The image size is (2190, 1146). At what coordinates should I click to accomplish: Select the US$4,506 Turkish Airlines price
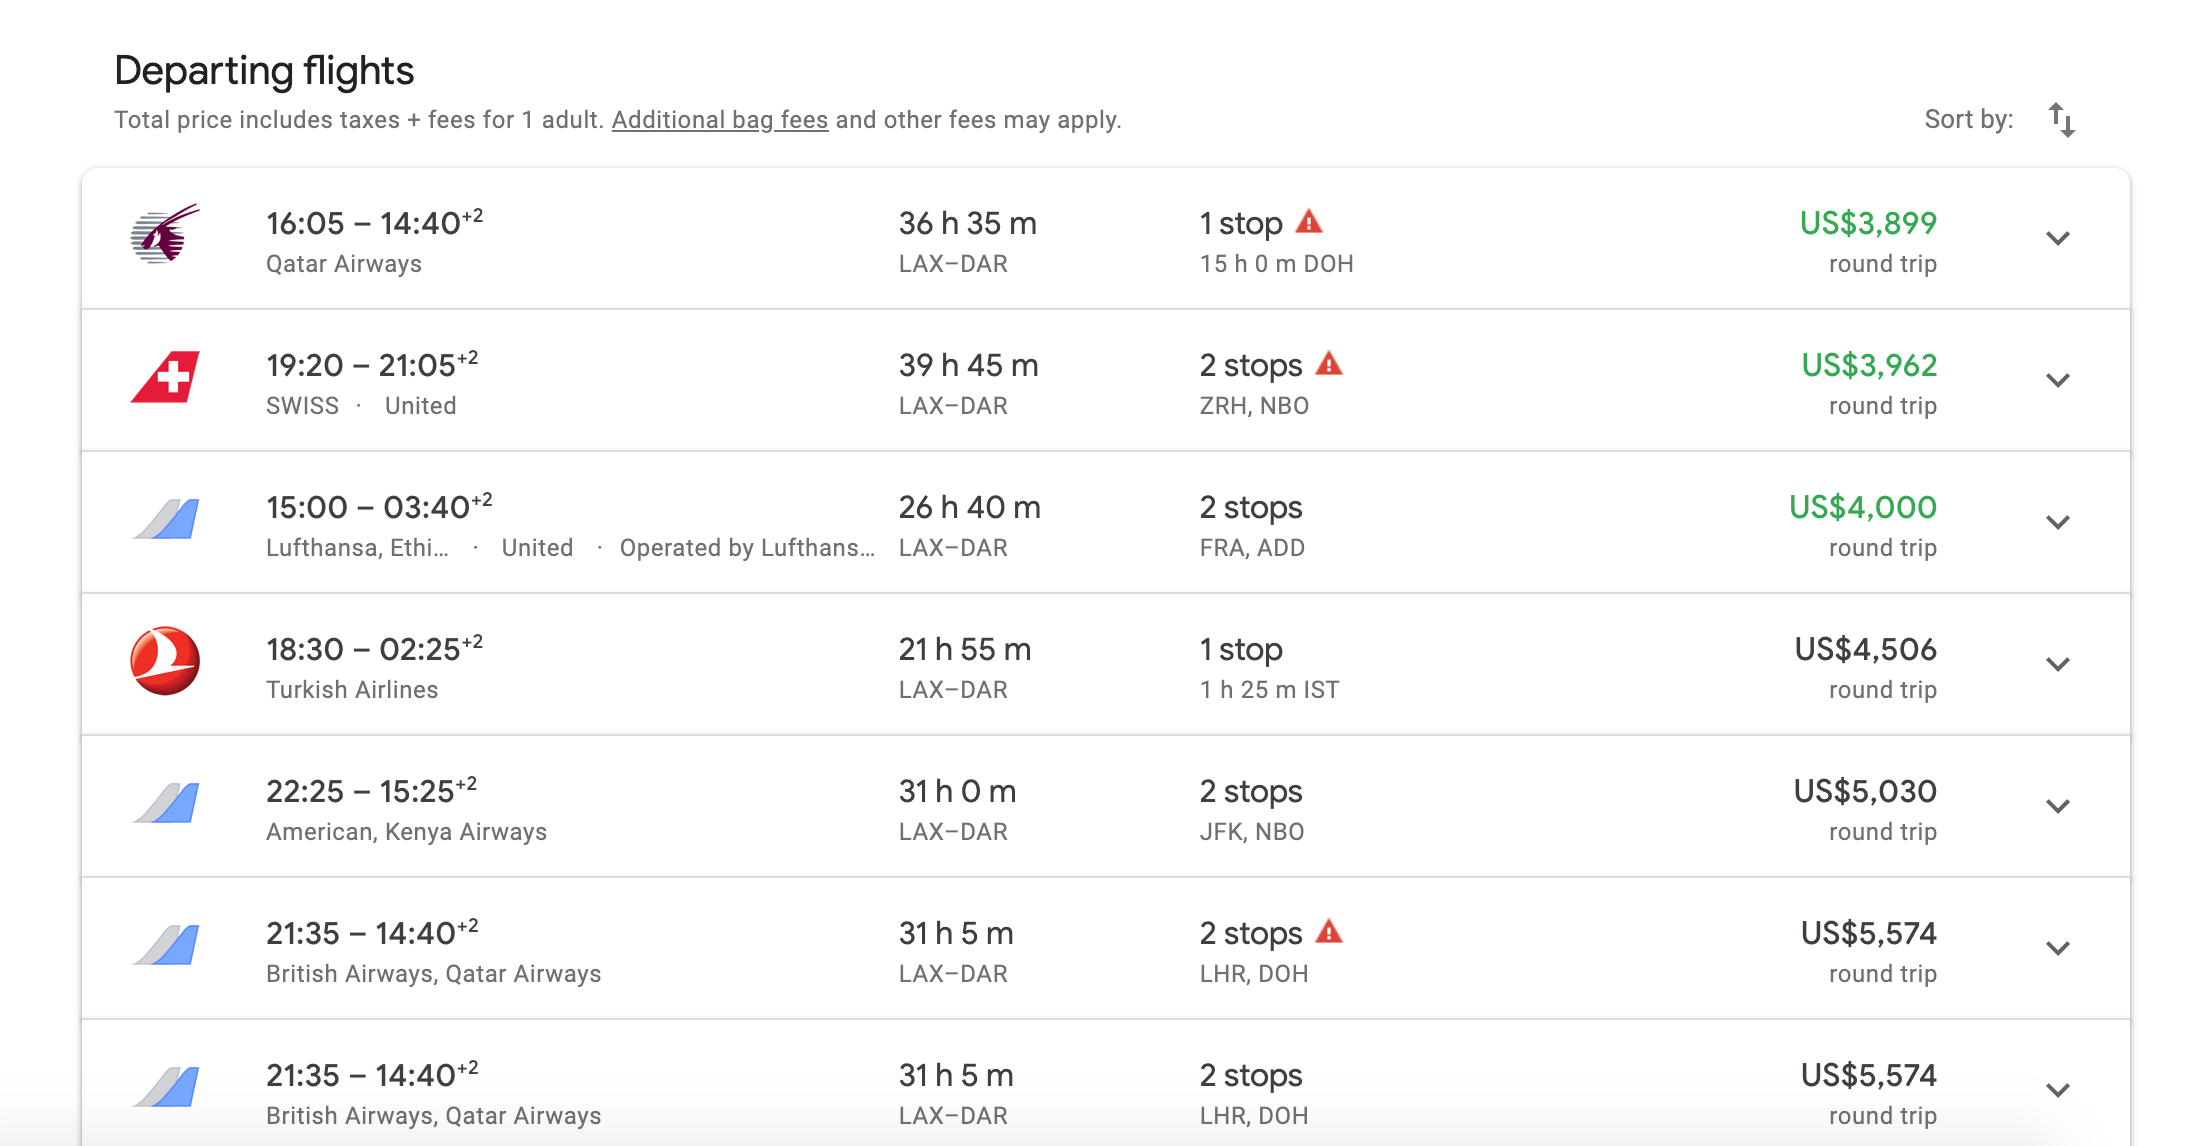(x=1865, y=650)
